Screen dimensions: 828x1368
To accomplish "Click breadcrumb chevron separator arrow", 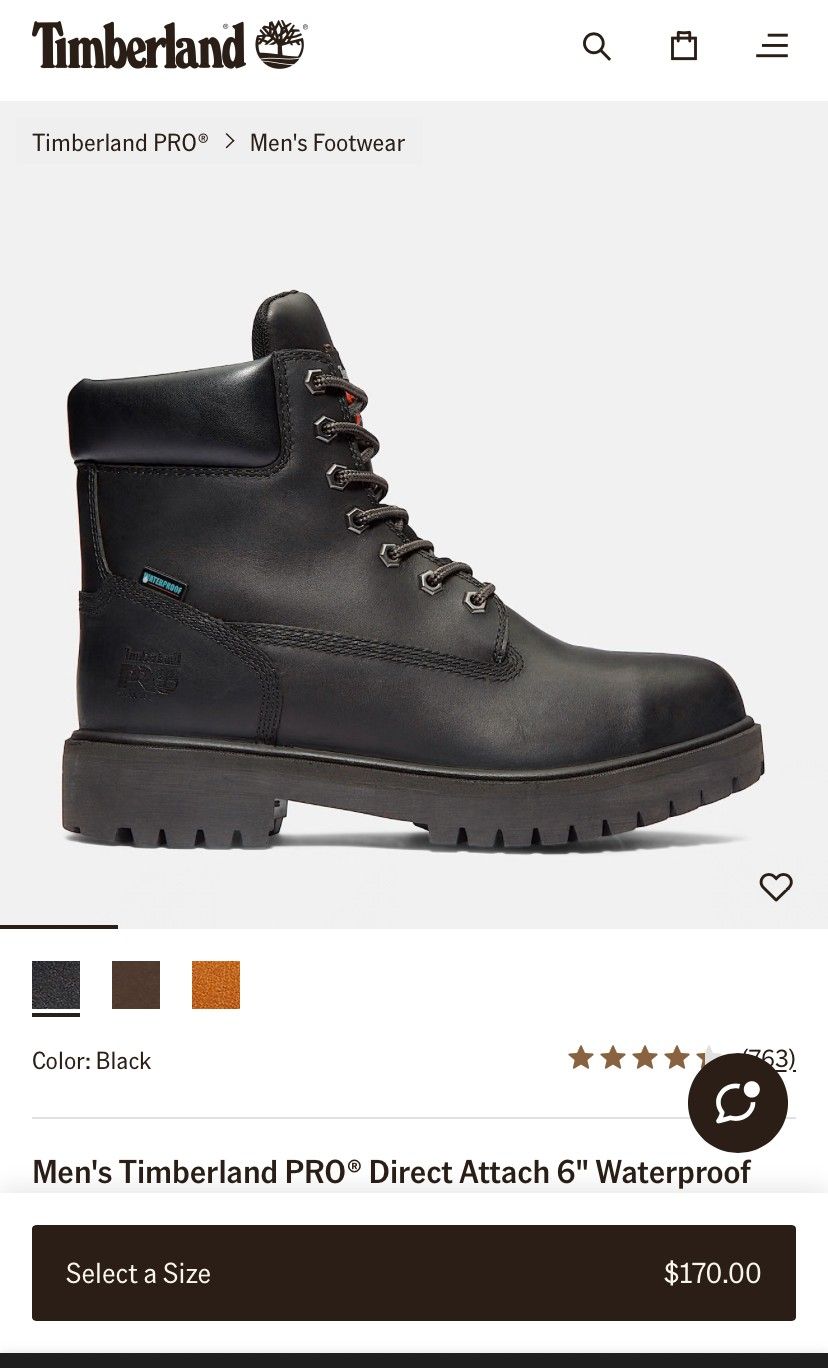I will point(230,142).
